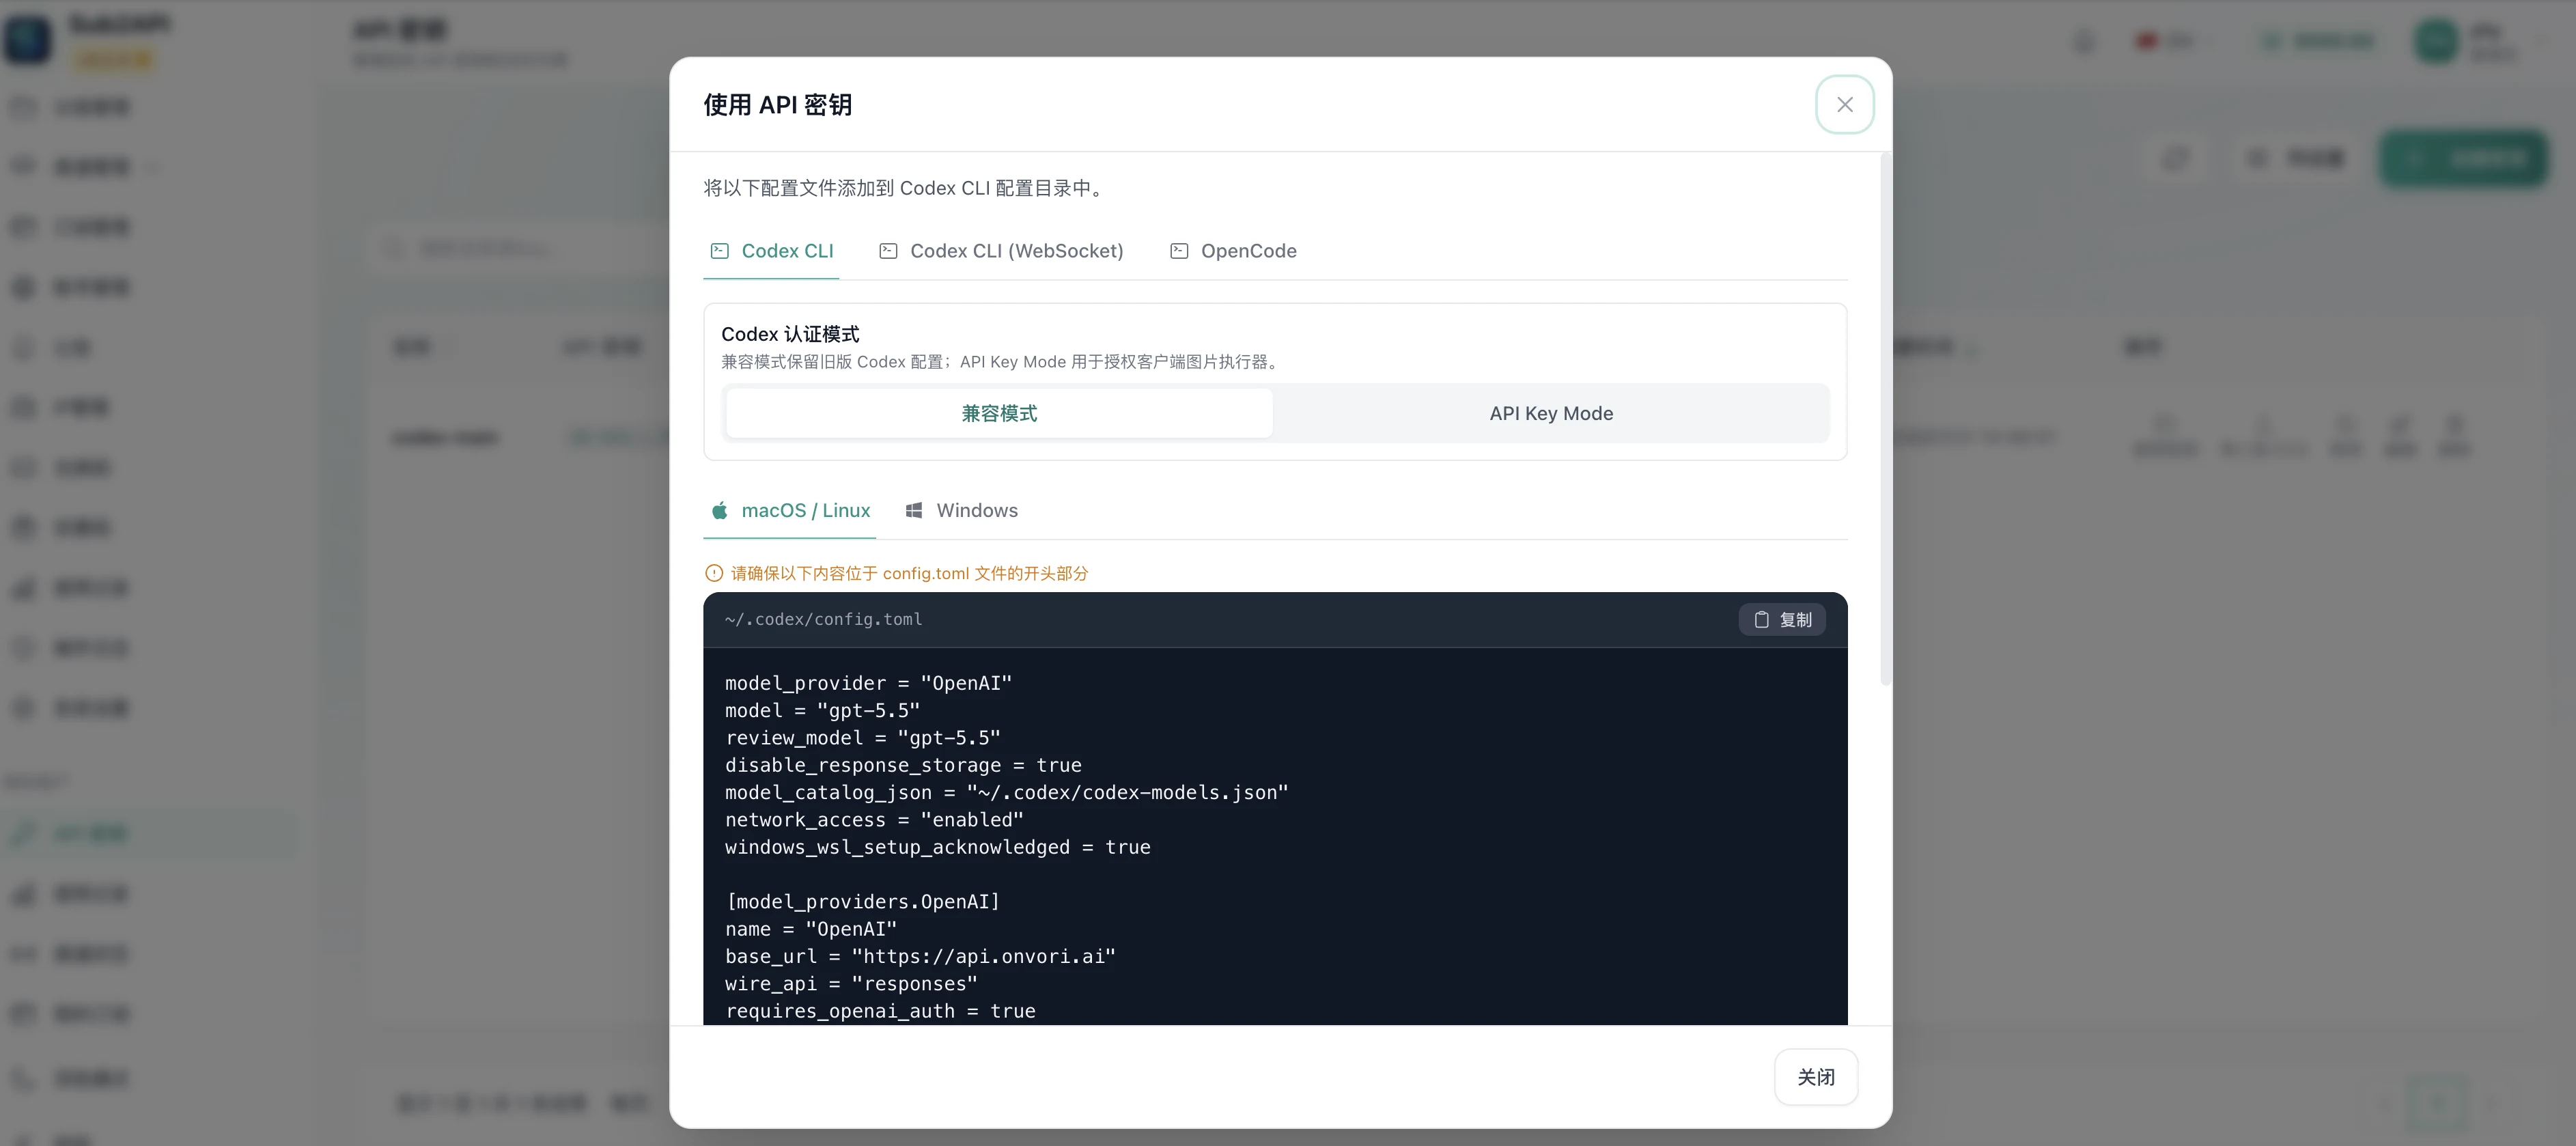Click the disable_response_storage = true line
This screenshot has width=2576, height=1146.
pyautogui.click(x=903, y=765)
